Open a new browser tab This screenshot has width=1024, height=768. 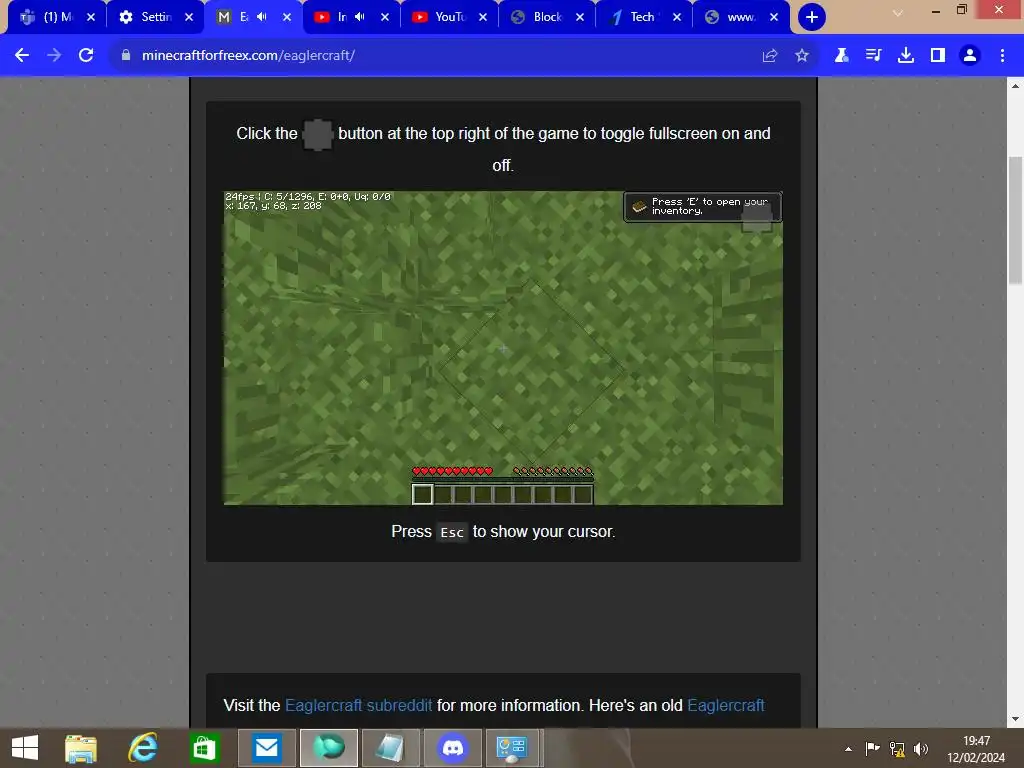[x=812, y=17]
